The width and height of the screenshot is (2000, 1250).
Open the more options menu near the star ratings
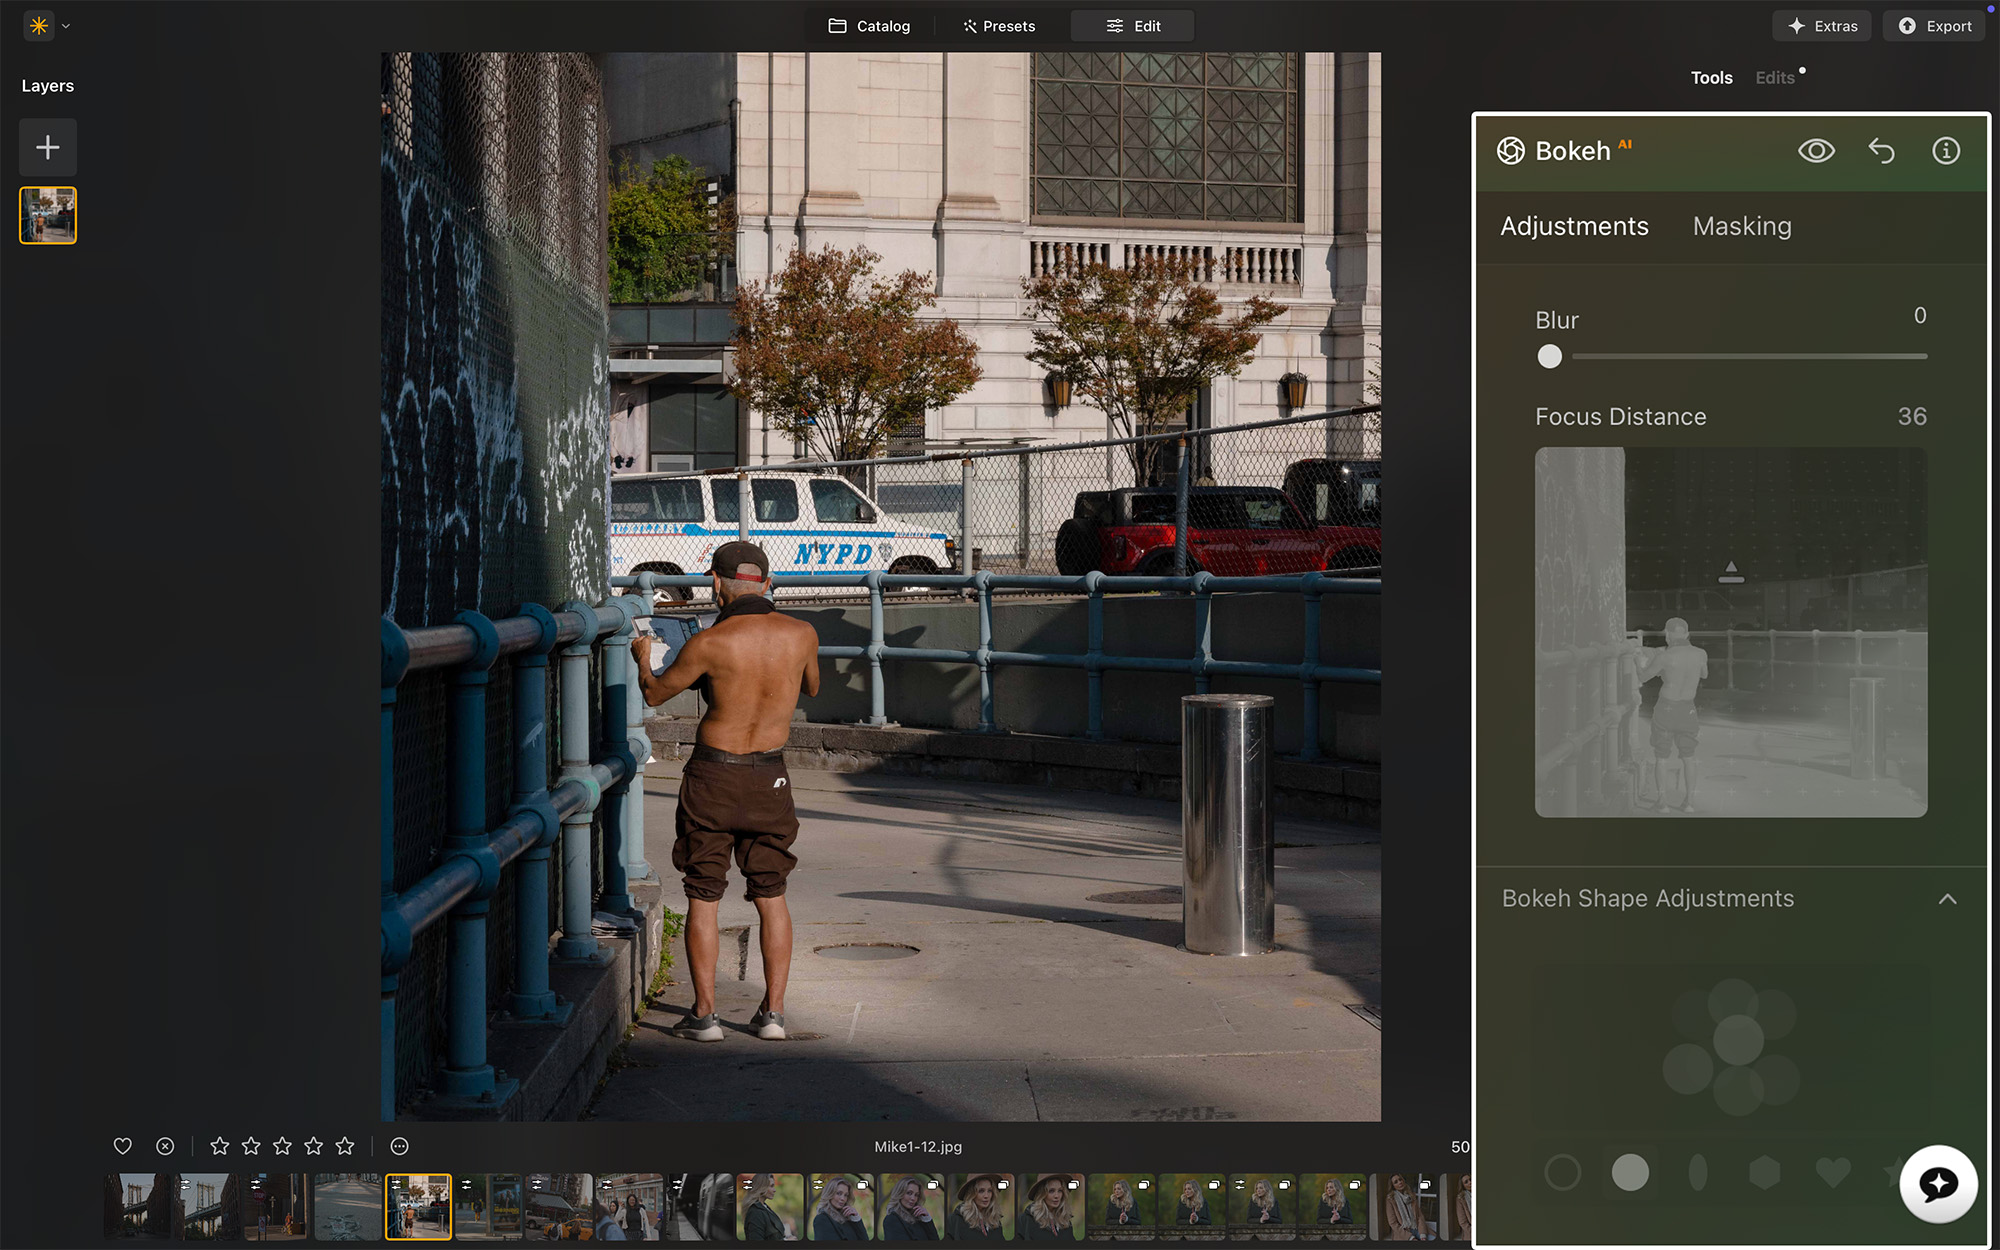(398, 1146)
